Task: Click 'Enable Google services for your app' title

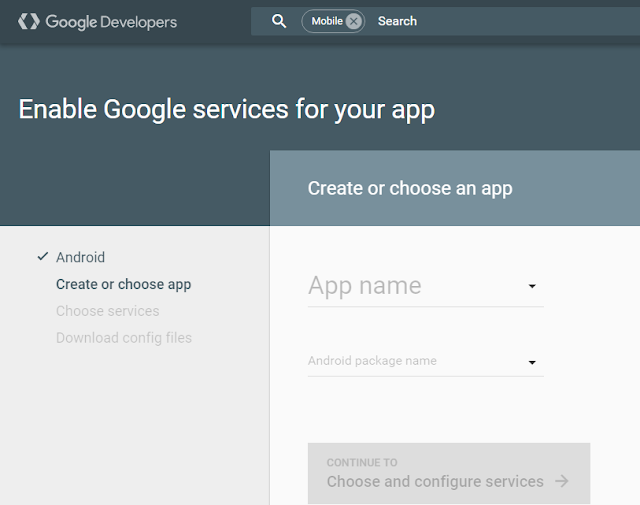Action: coord(227,110)
